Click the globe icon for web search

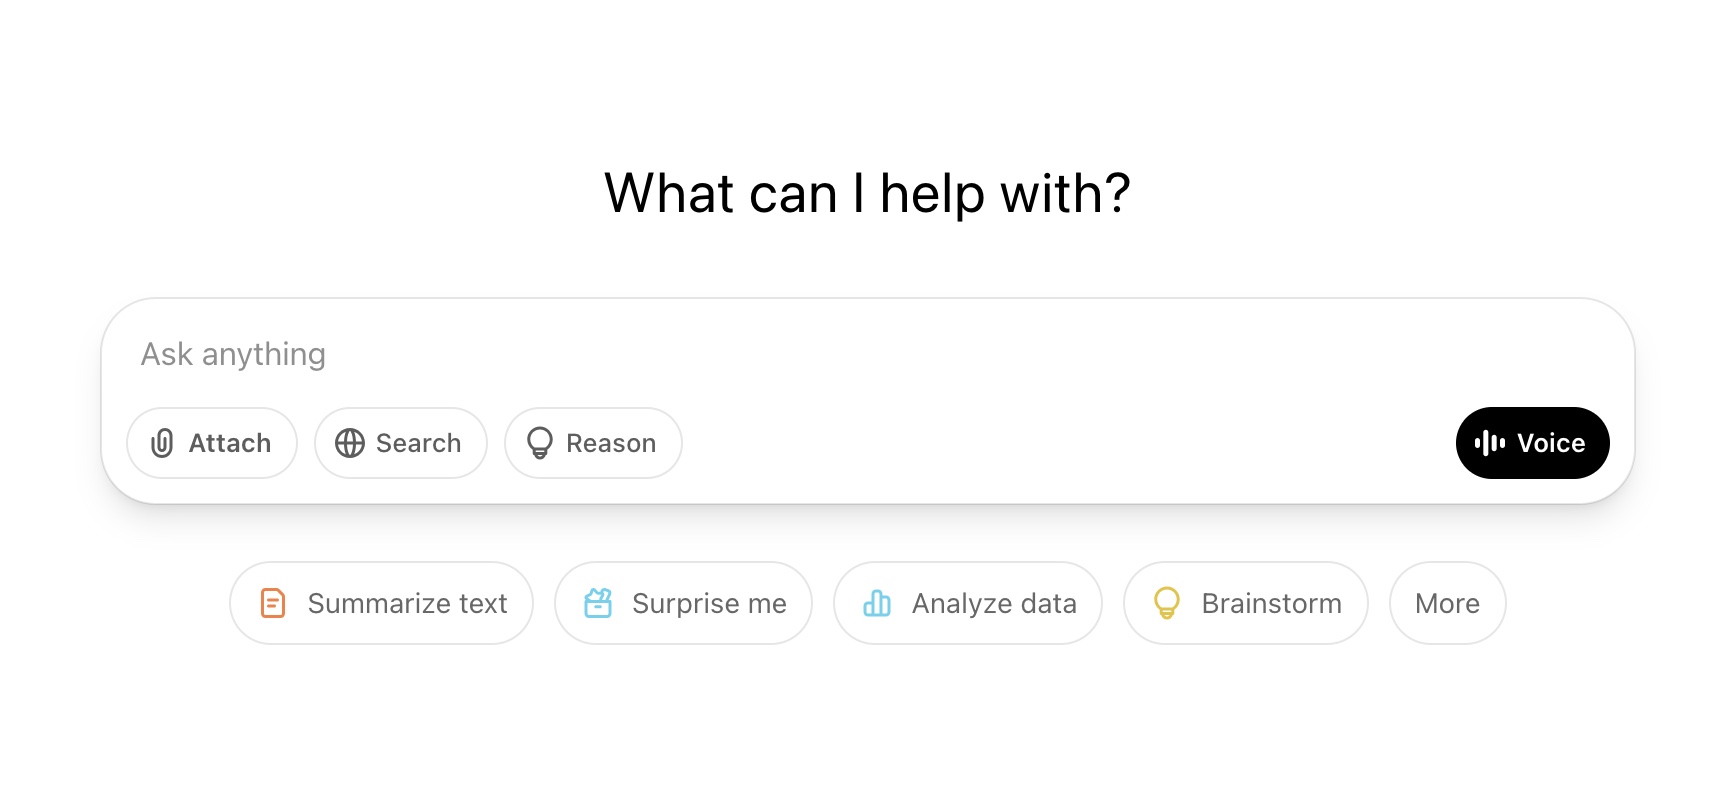(350, 443)
